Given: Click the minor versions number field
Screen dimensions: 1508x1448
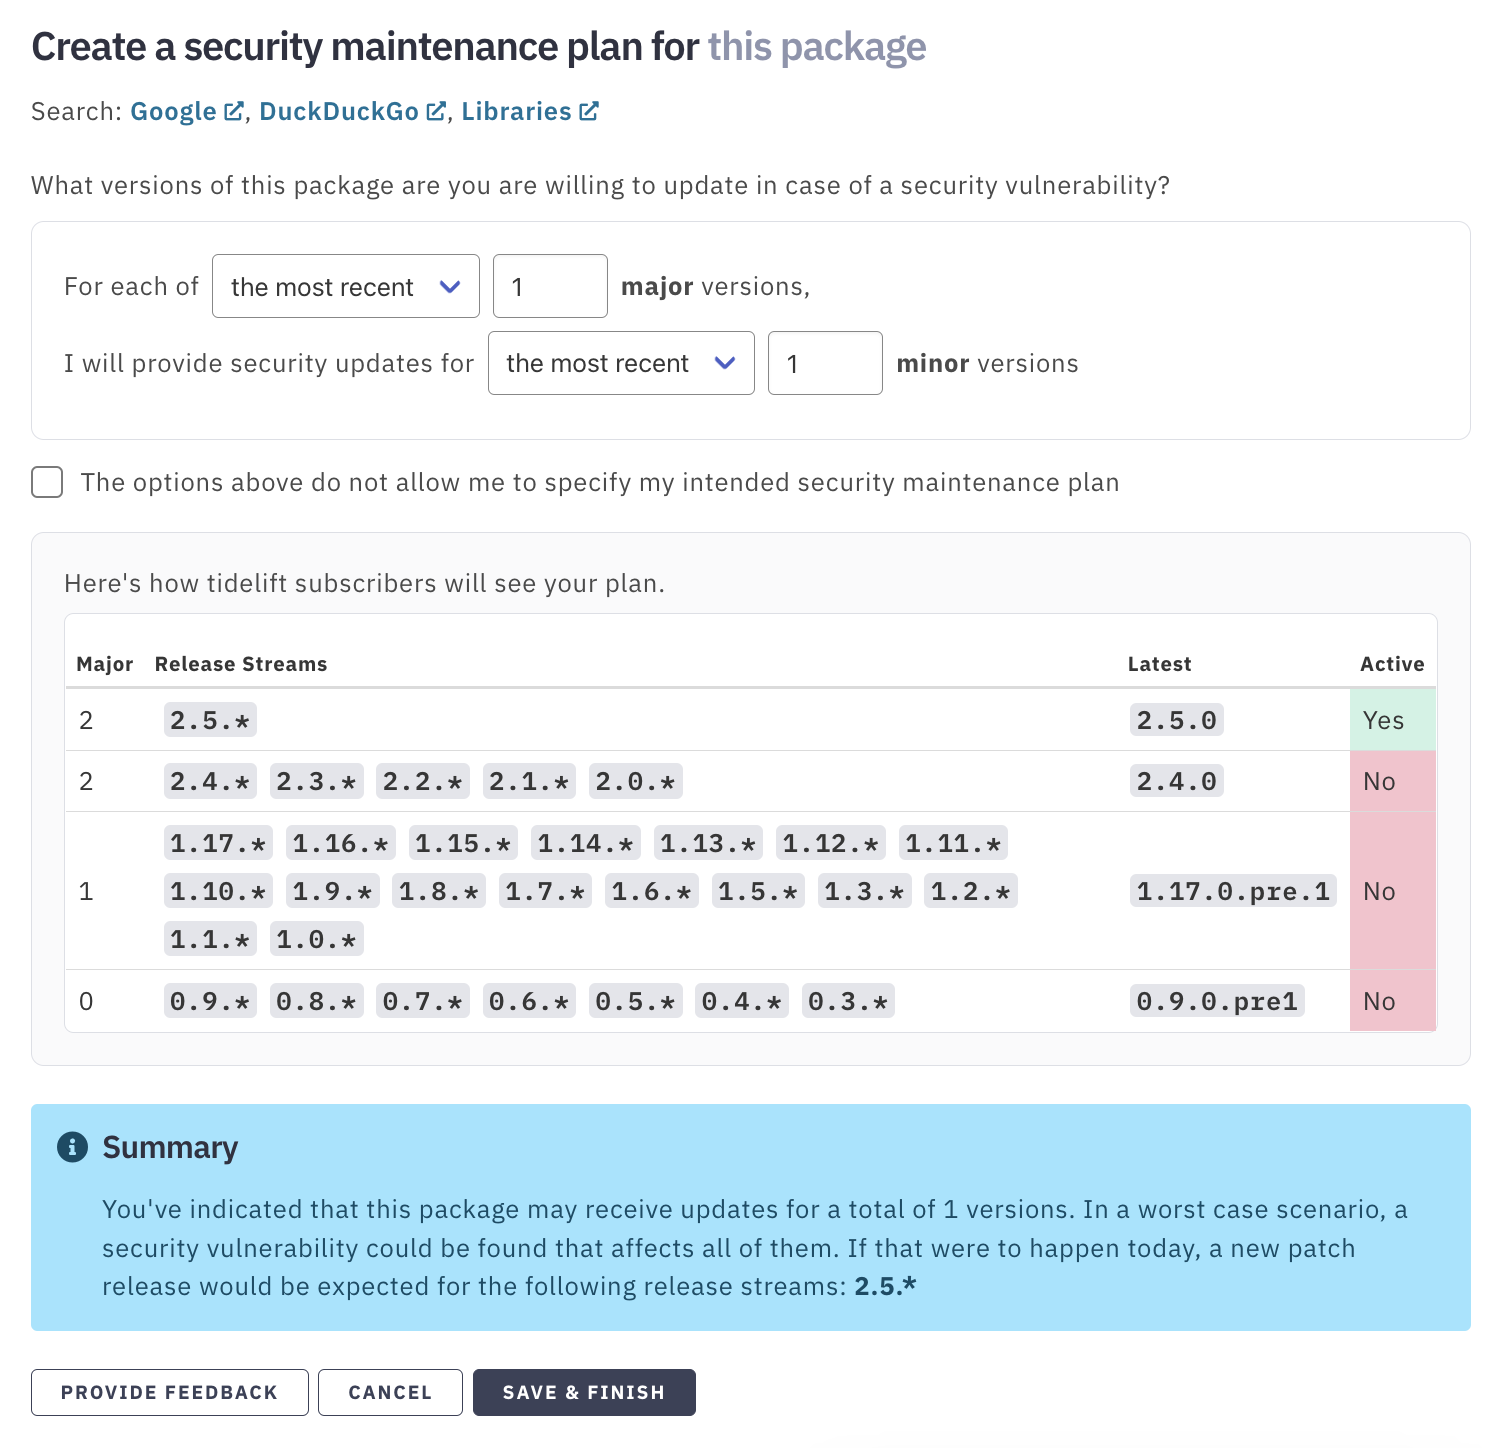Looking at the screenshot, I should pyautogui.click(x=825, y=363).
